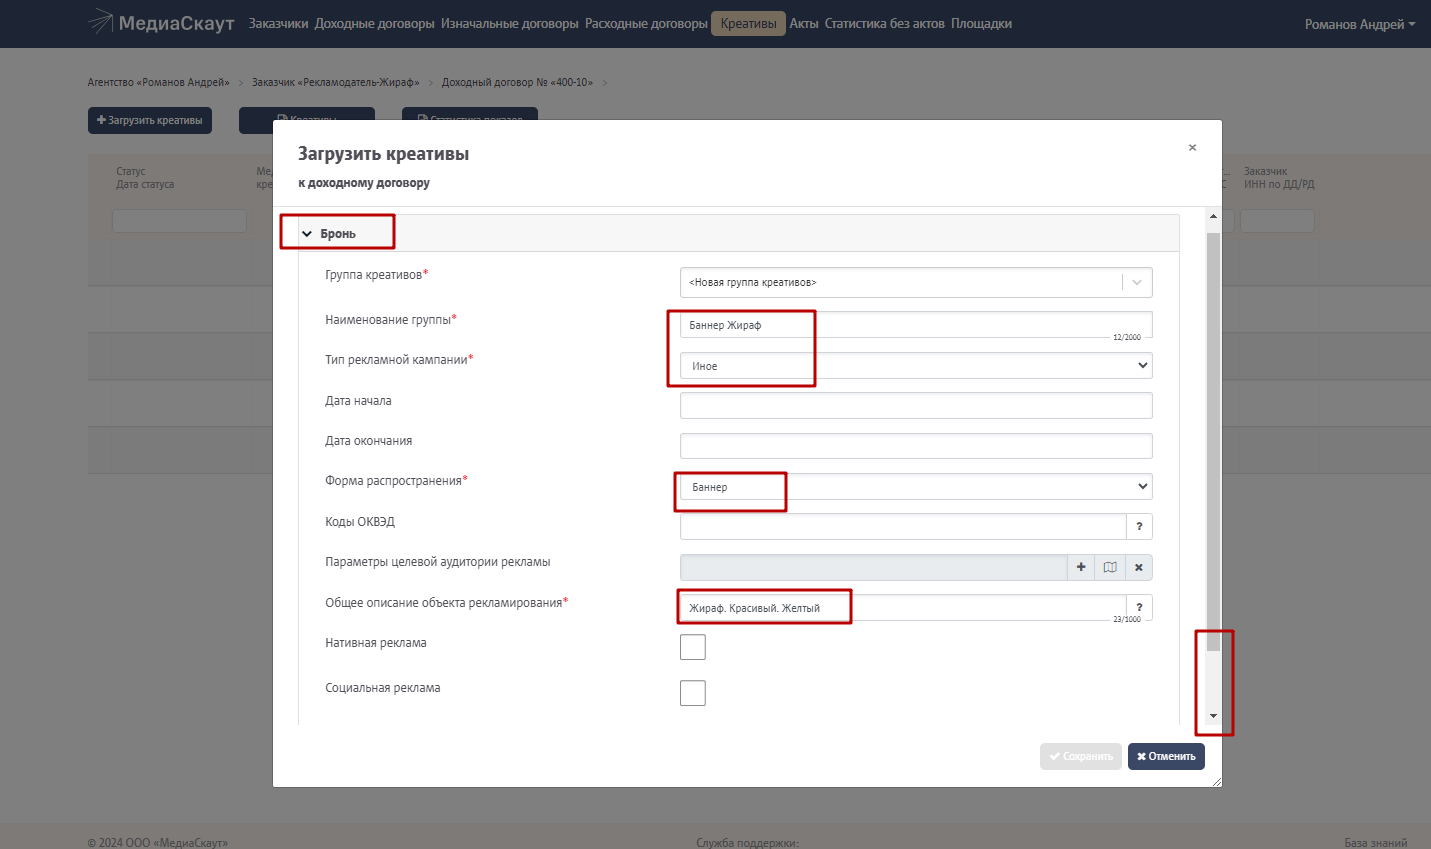This screenshot has width=1431, height=849.
Task: Click the Загрузить креативы button
Action: (x=150, y=120)
